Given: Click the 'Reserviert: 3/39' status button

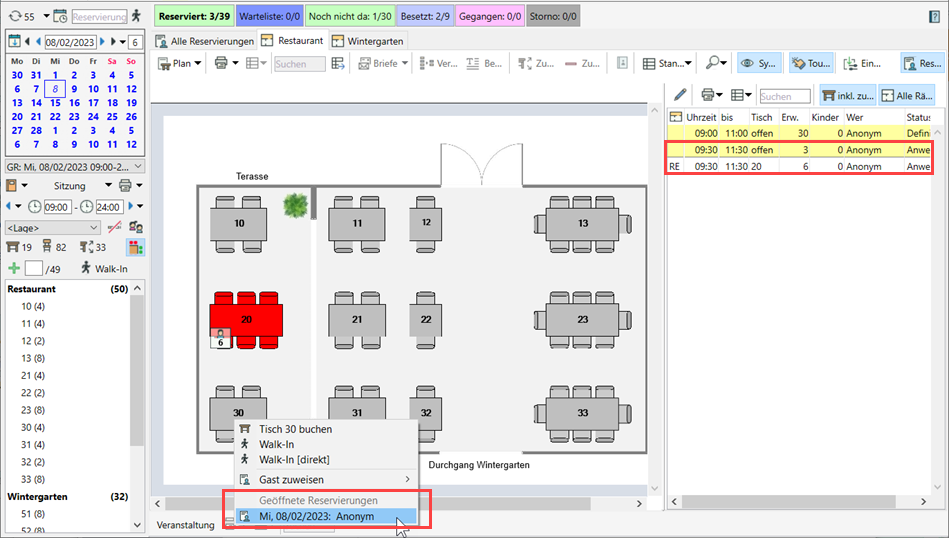Looking at the screenshot, I should click(x=194, y=16).
